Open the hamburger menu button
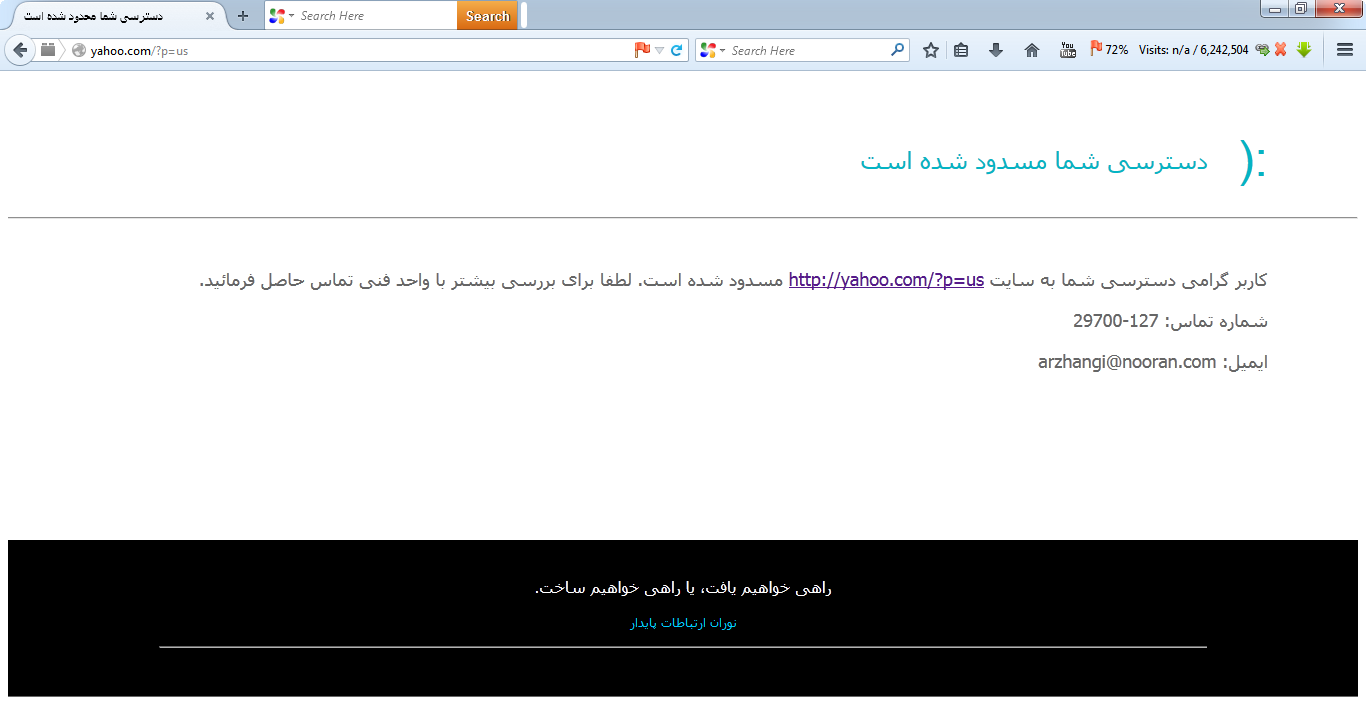This screenshot has width=1366, height=728. point(1345,50)
